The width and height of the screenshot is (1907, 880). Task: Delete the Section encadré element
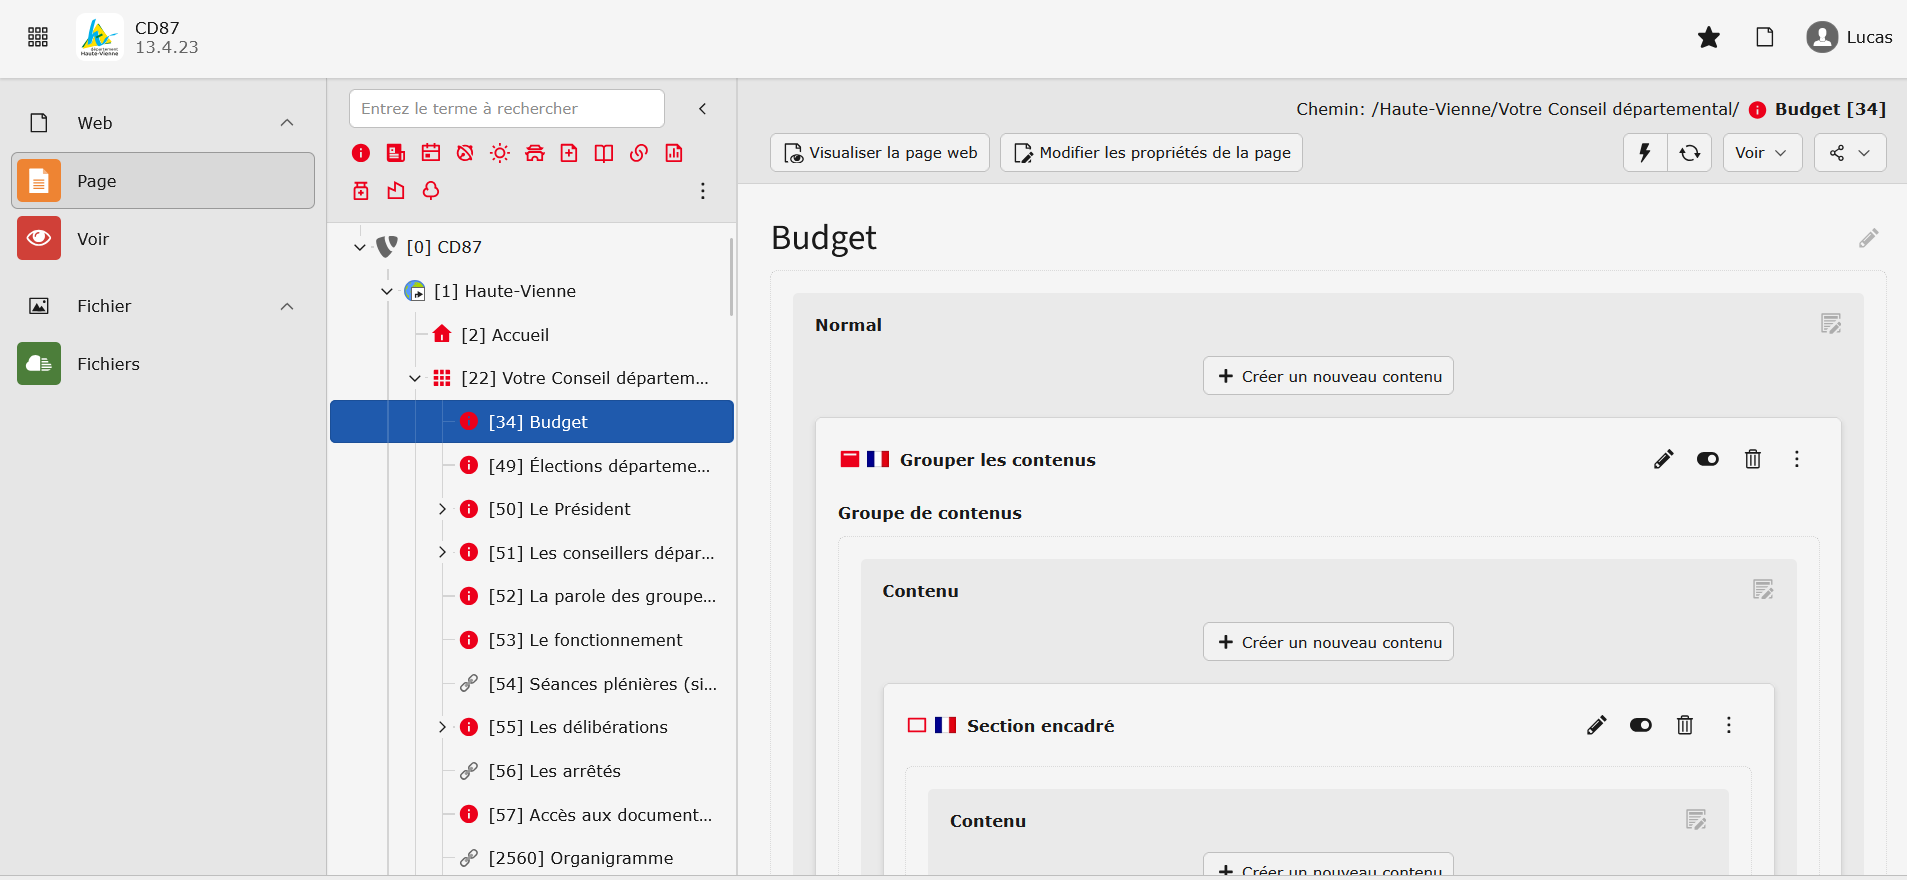1685,725
